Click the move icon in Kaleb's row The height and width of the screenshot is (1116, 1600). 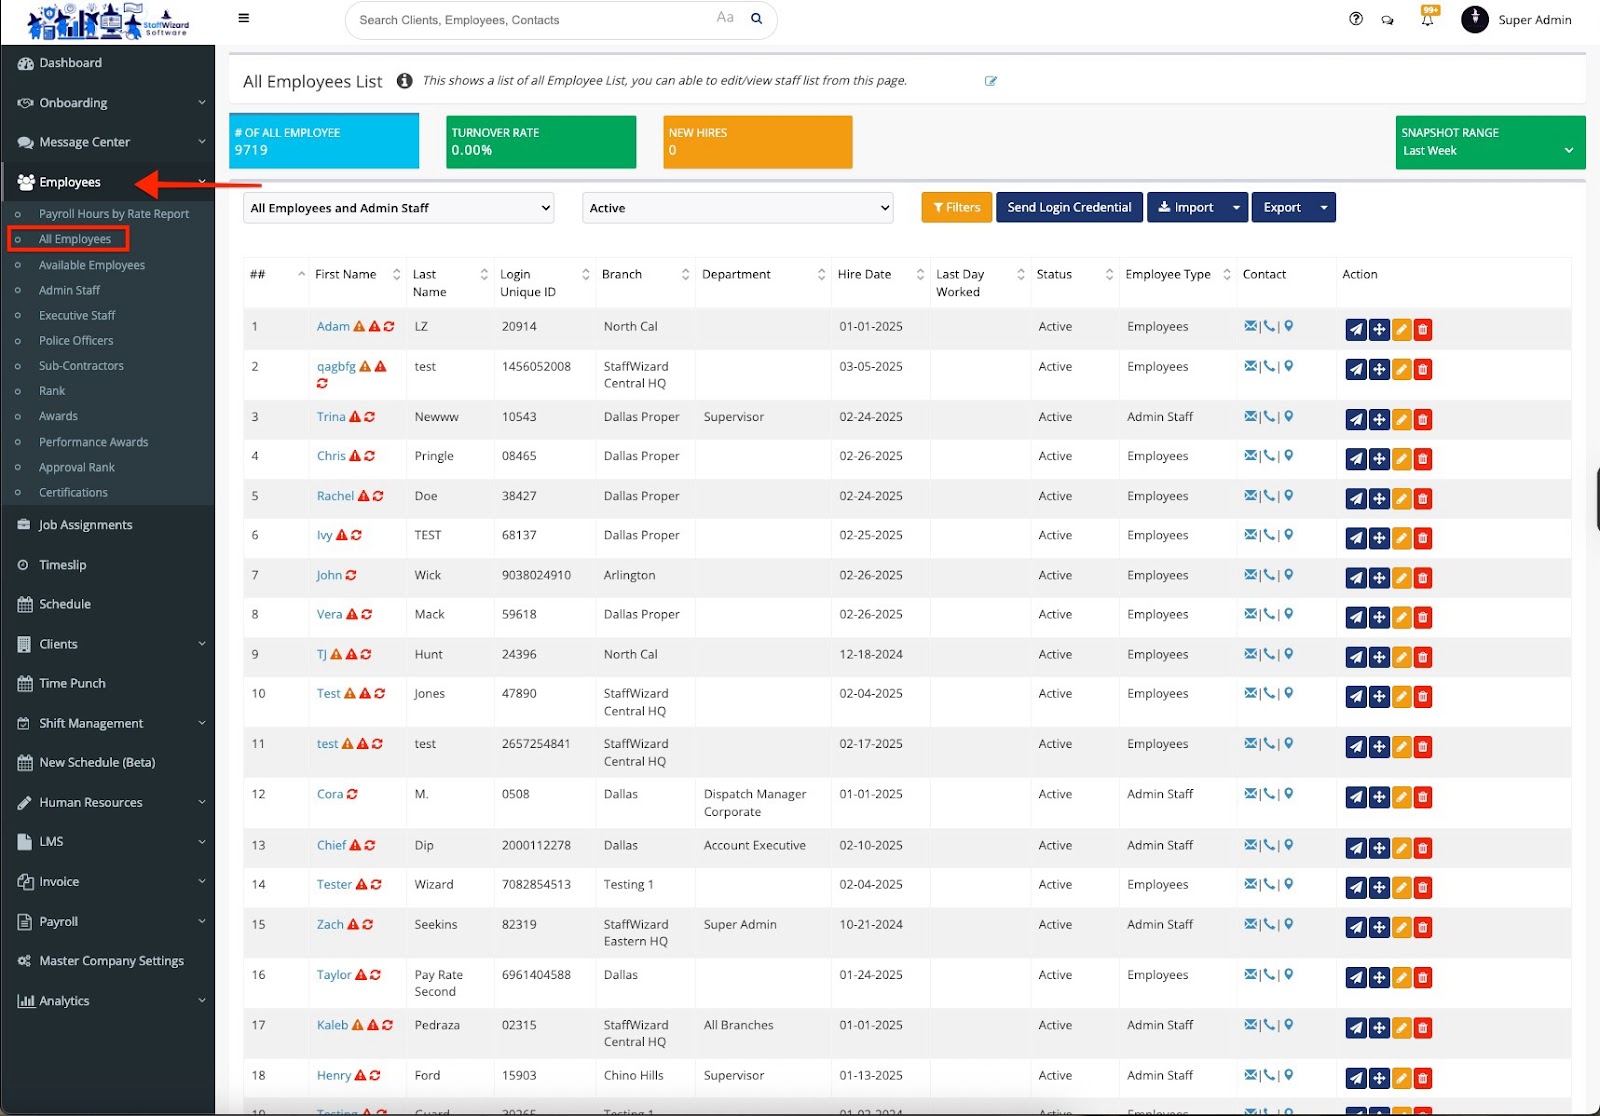[x=1379, y=1028]
